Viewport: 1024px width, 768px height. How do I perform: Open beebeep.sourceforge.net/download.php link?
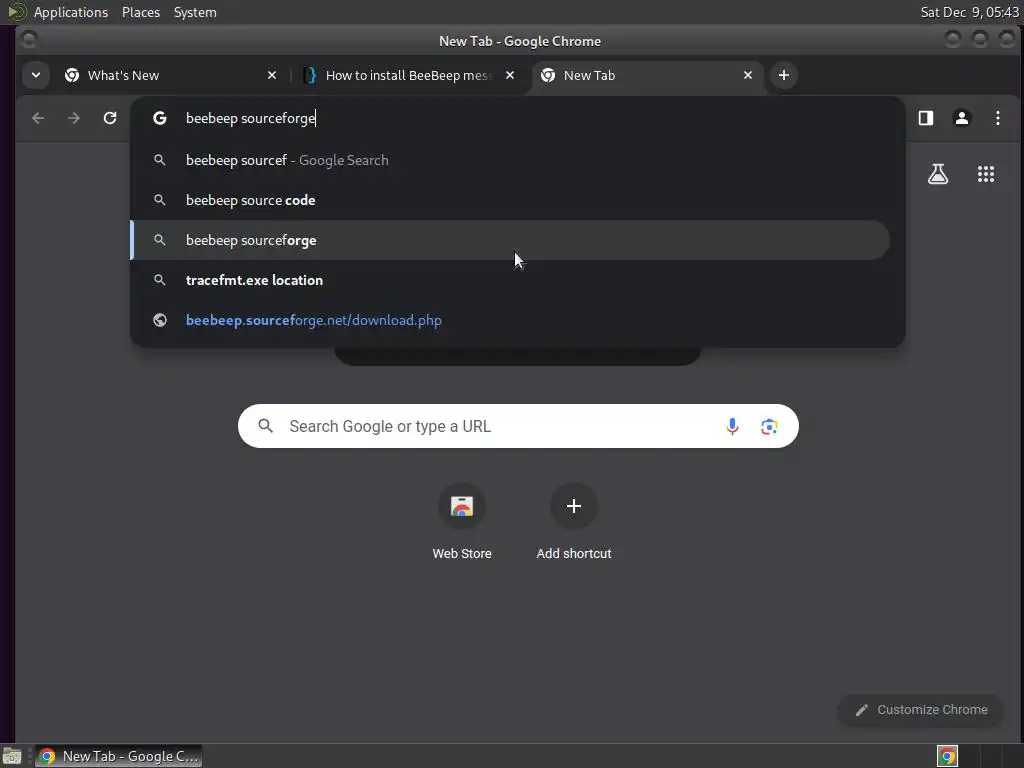(x=510, y=320)
